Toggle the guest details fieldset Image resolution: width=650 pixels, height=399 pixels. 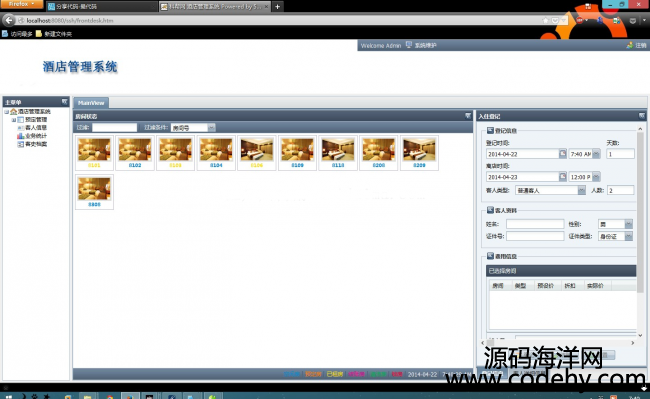[490, 210]
